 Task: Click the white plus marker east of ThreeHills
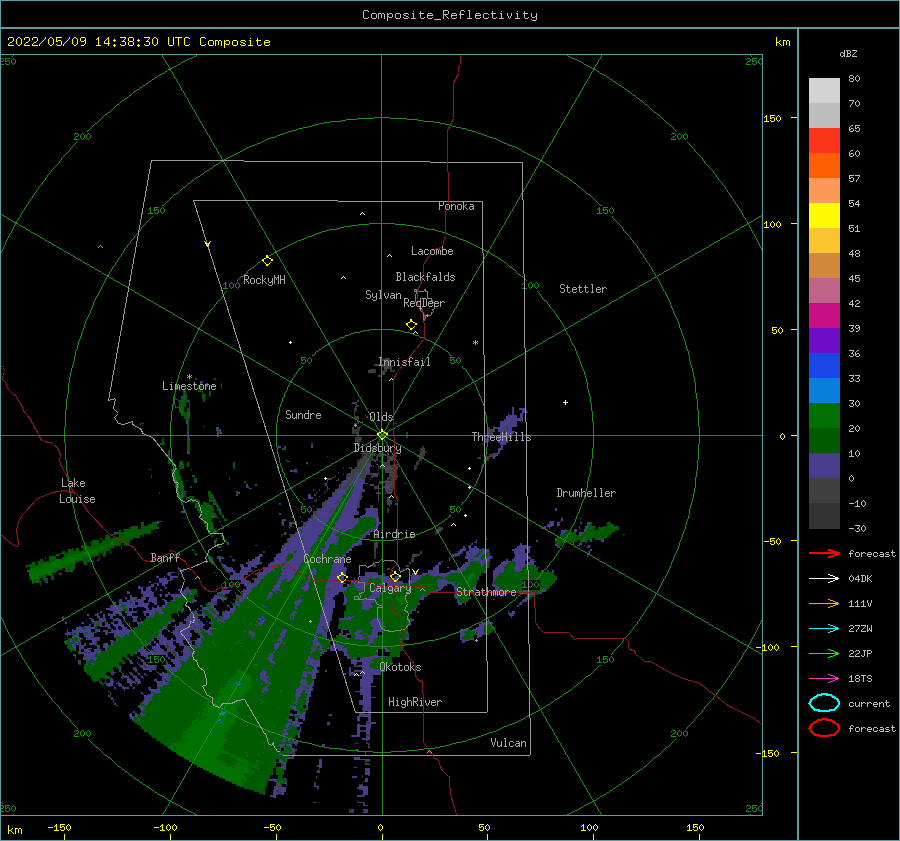point(565,402)
